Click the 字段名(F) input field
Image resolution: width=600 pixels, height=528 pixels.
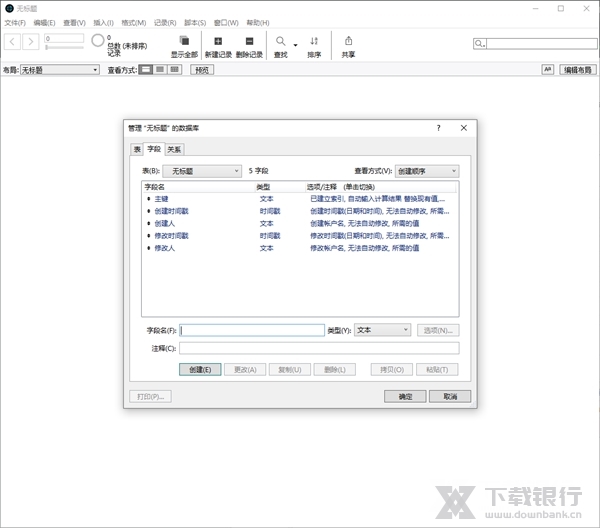pyautogui.click(x=252, y=330)
